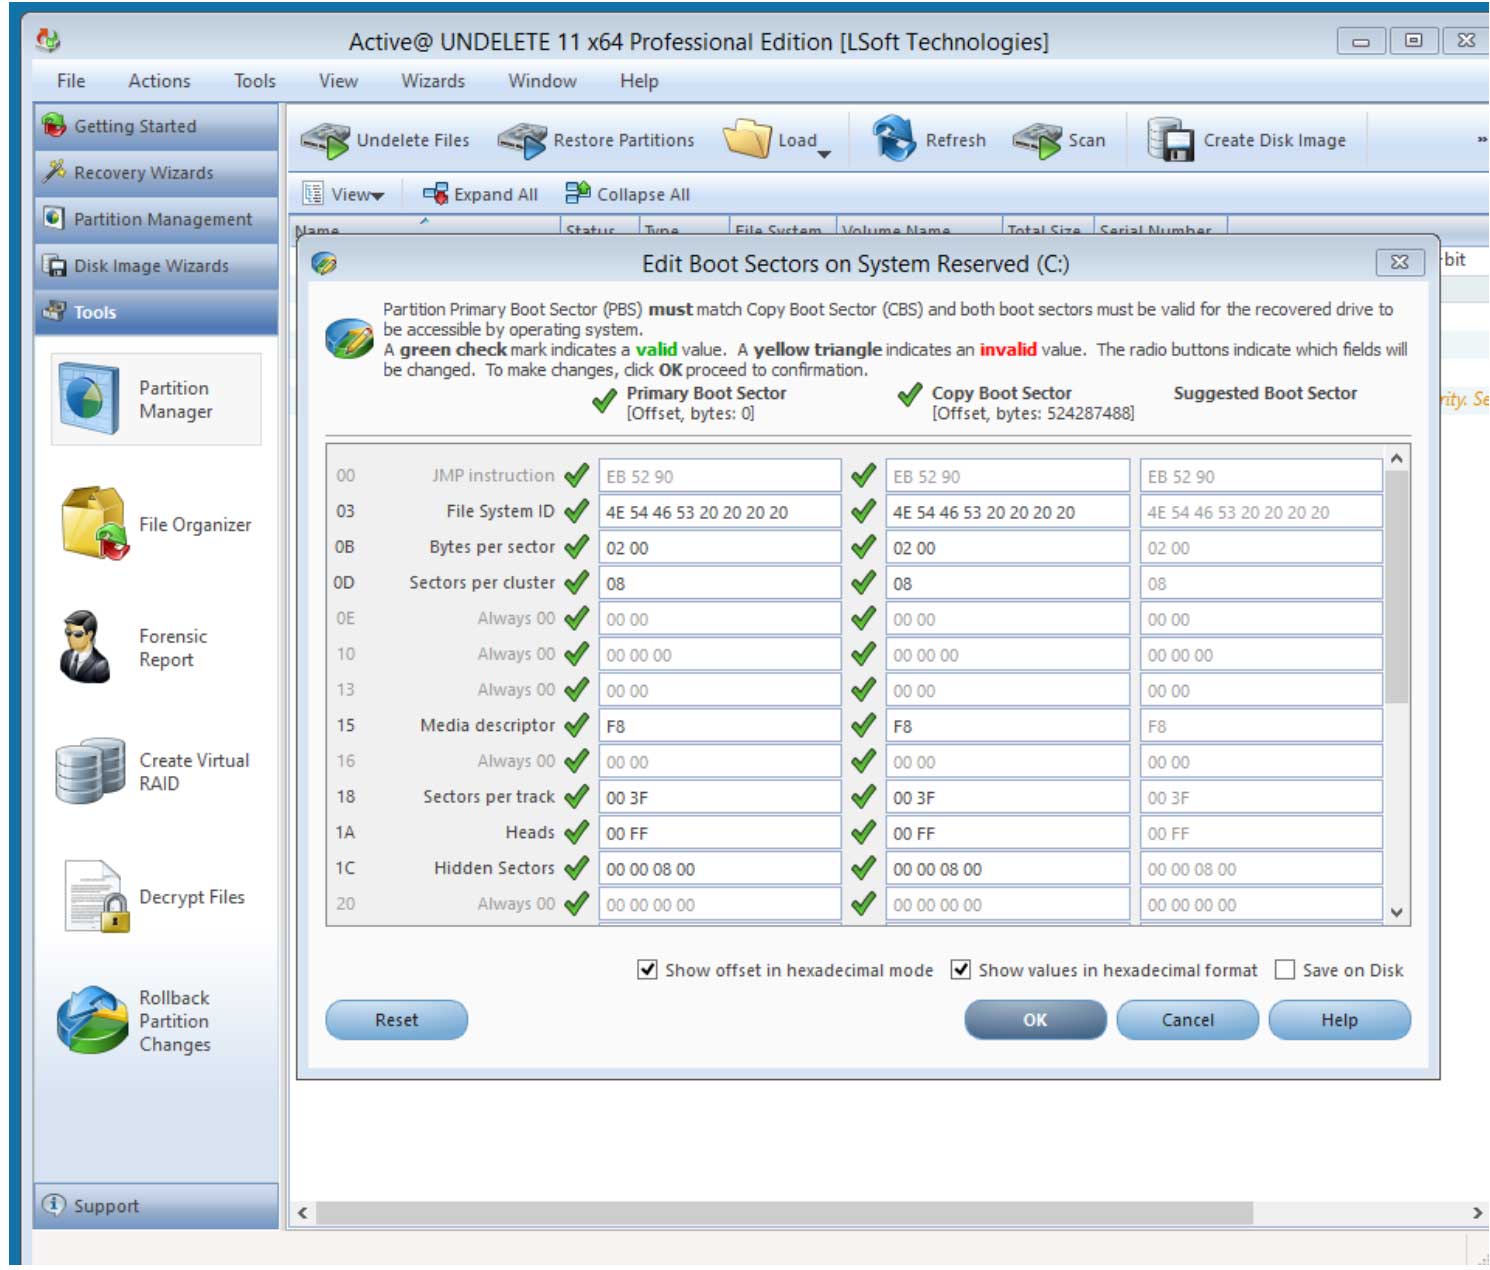Open the Wizards menu
Viewport: 1490px width, 1270px height.
pyautogui.click(x=432, y=81)
